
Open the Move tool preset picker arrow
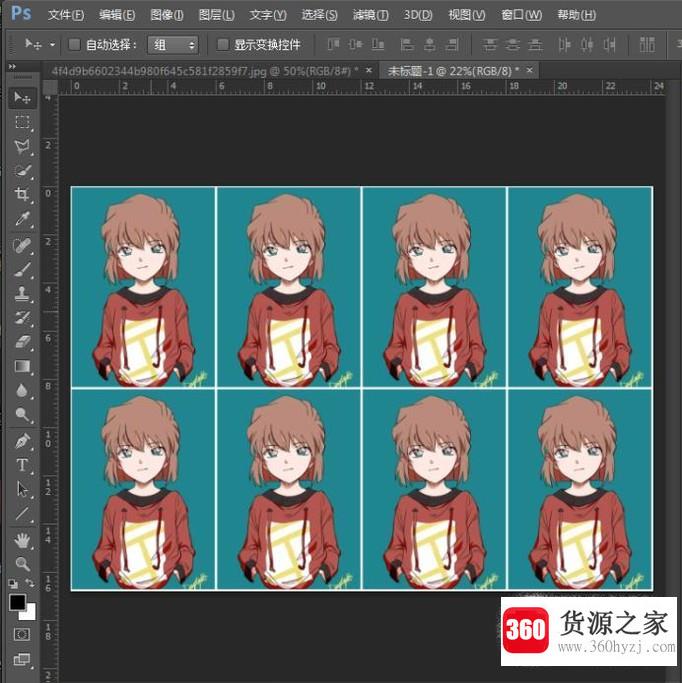52,44
